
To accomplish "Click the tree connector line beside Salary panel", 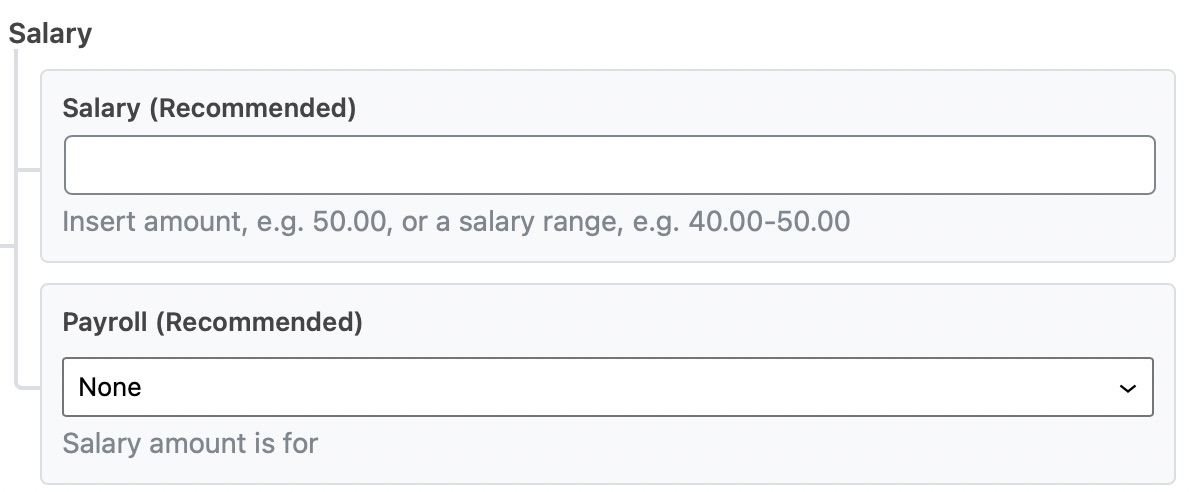I will (27, 169).
